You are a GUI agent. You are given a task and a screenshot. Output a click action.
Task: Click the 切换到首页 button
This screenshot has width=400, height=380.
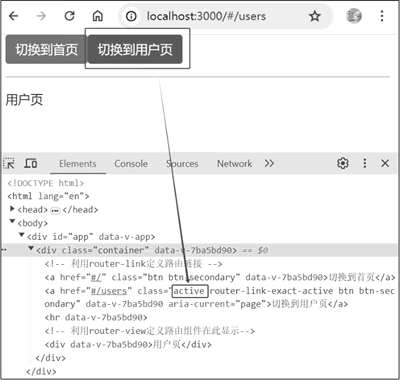click(46, 50)
